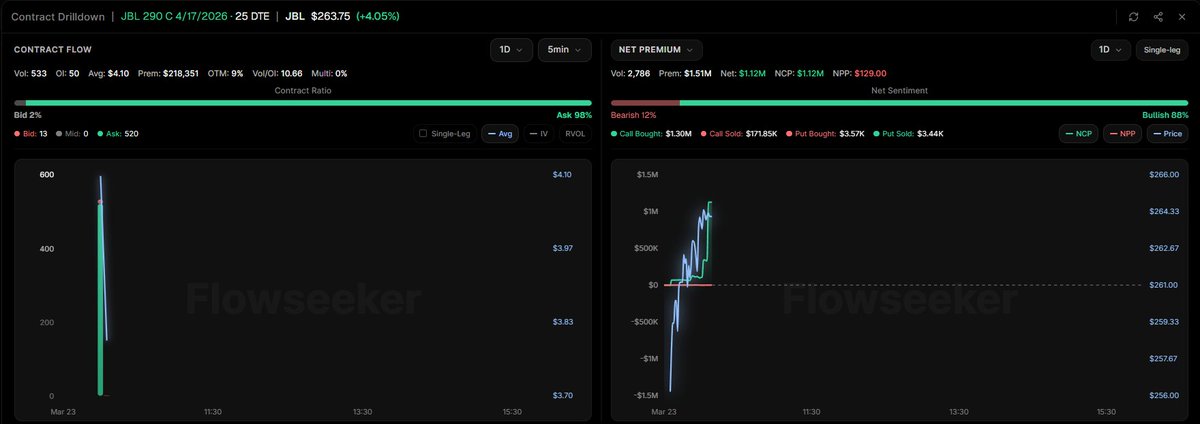Refresh the contract drilldown data
Image resolution: width=1200 pixels, height=424 pixels.
1133,17
